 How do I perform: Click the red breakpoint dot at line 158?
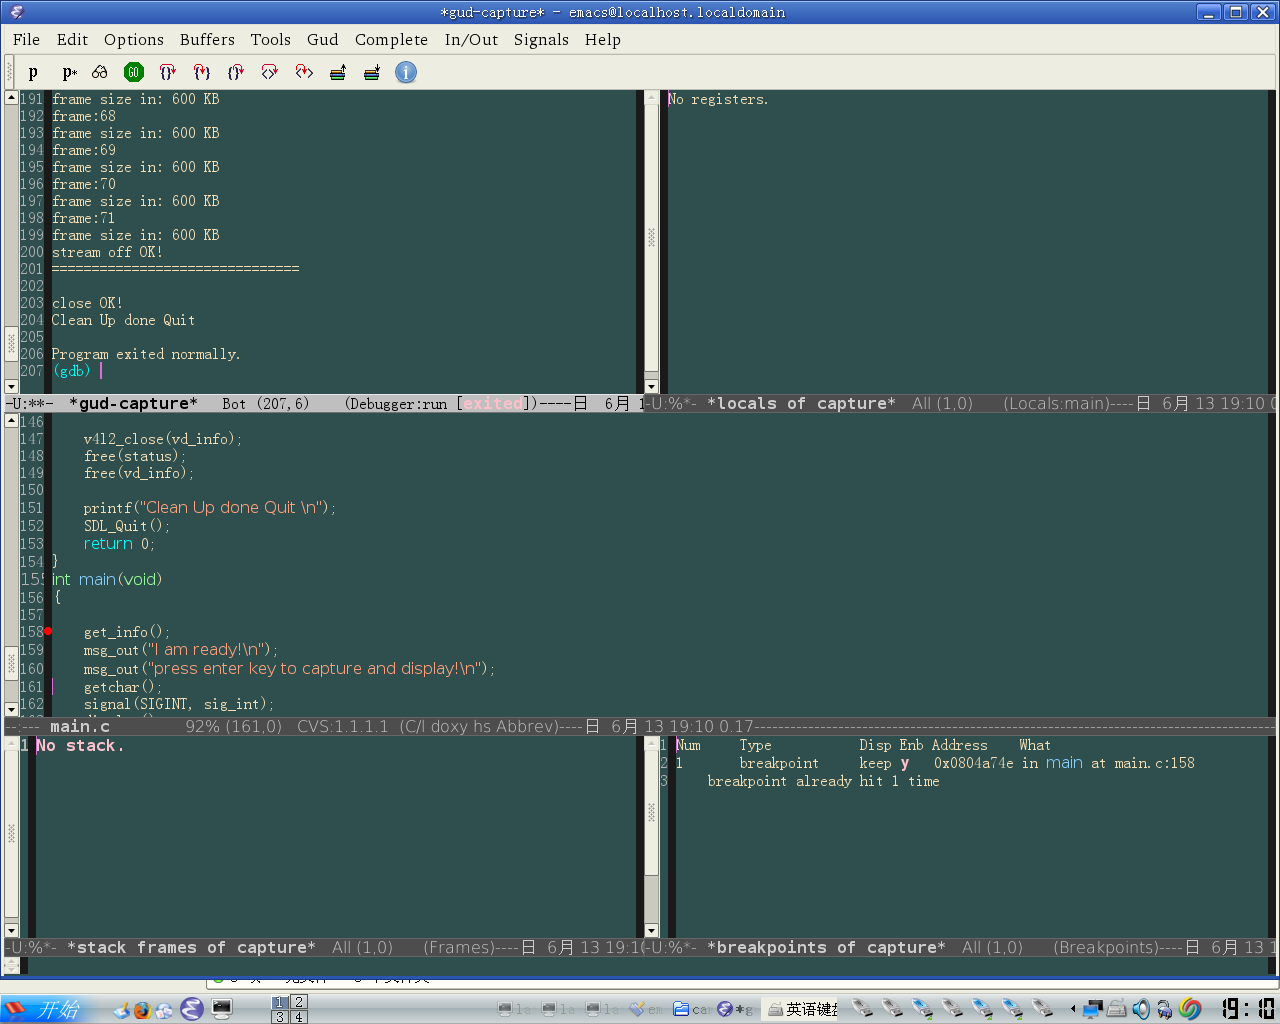47,631
